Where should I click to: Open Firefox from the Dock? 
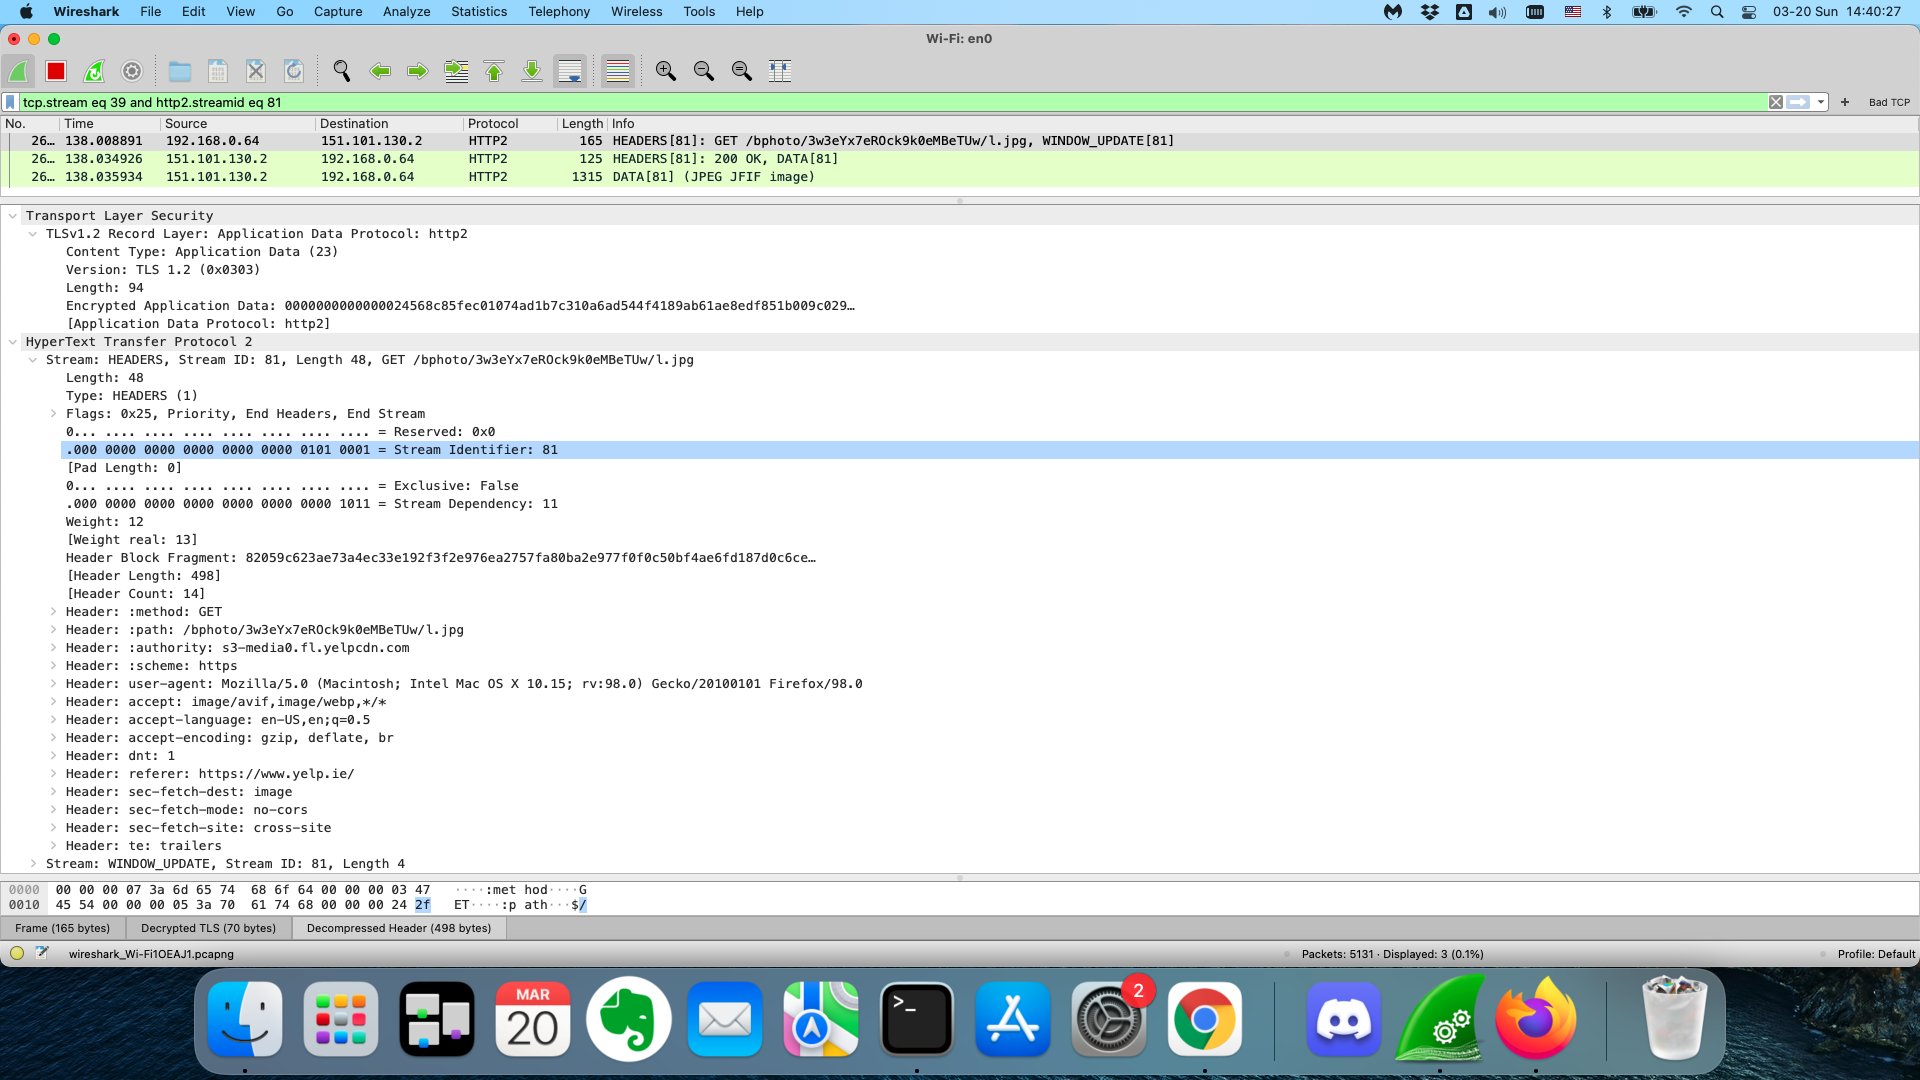click(1535, 1020)
